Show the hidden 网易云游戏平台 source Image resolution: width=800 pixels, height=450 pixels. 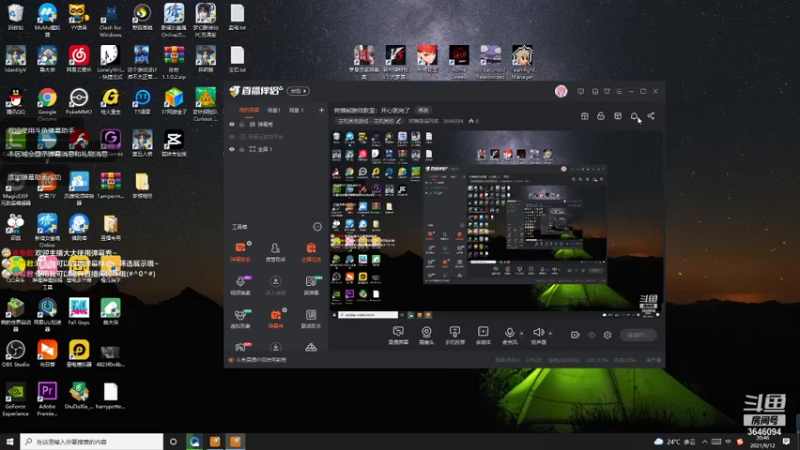pos(232,137)
